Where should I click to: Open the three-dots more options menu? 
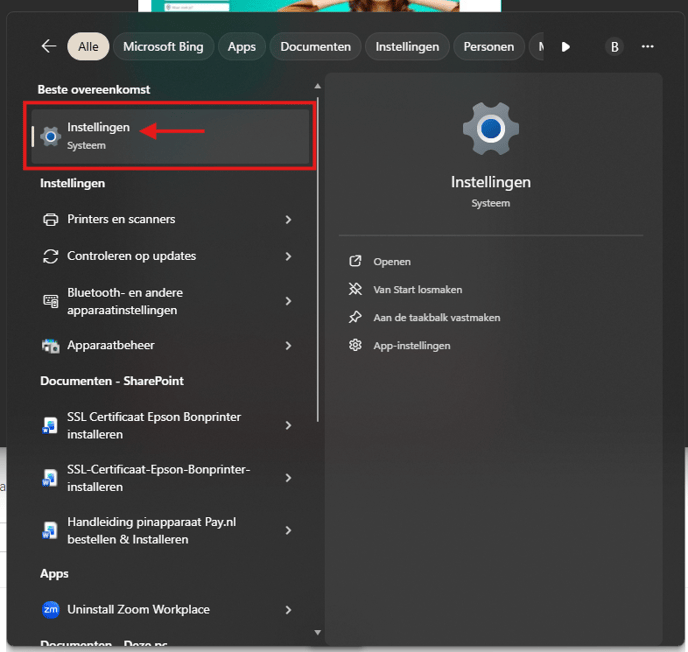pyautogui.click(x=648, y=46)
